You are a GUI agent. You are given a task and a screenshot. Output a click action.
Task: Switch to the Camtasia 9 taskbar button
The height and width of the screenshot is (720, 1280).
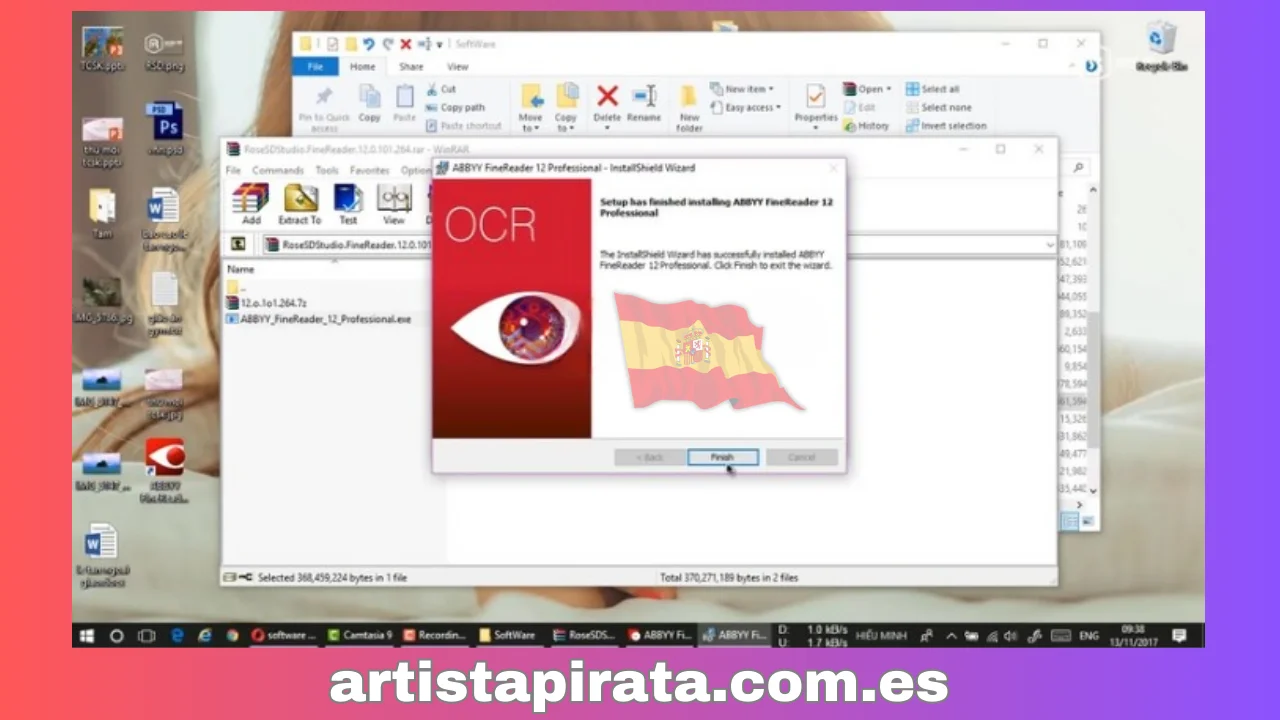coord(360,635)
